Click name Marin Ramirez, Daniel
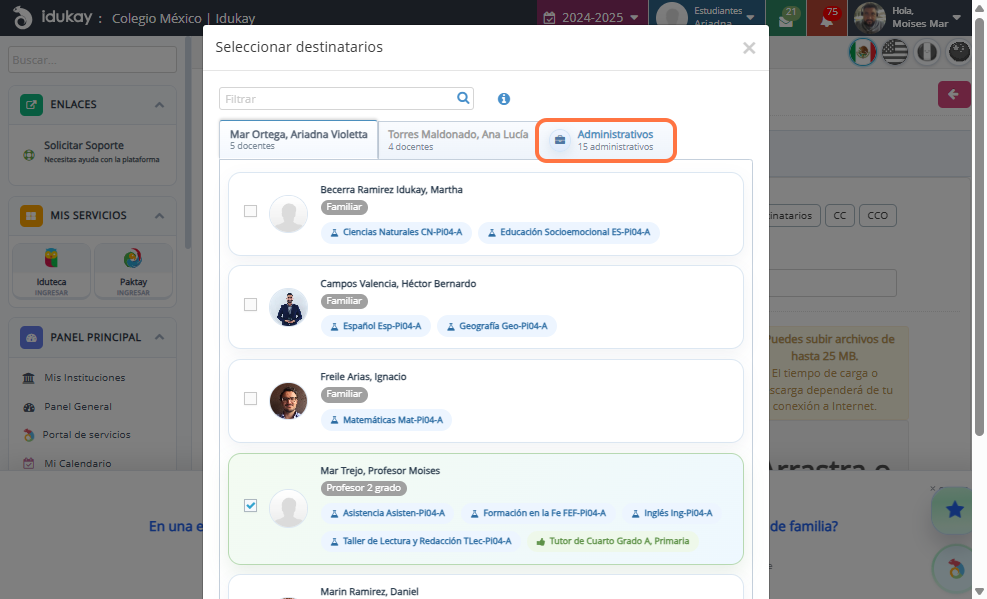Image resolution: width=987 pixels, height=599 pixels. (369, 591)
